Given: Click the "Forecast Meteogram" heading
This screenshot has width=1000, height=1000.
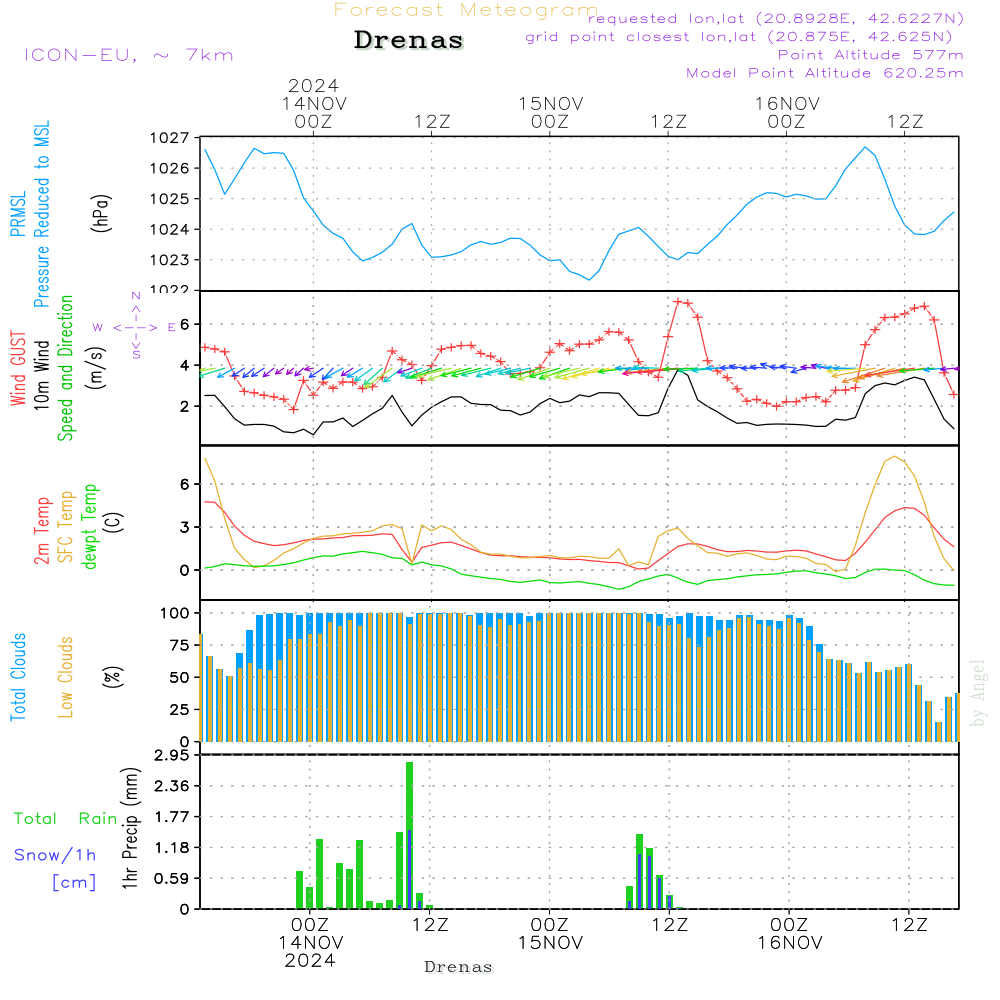Looking at the screenshot, I should [466, 10].
